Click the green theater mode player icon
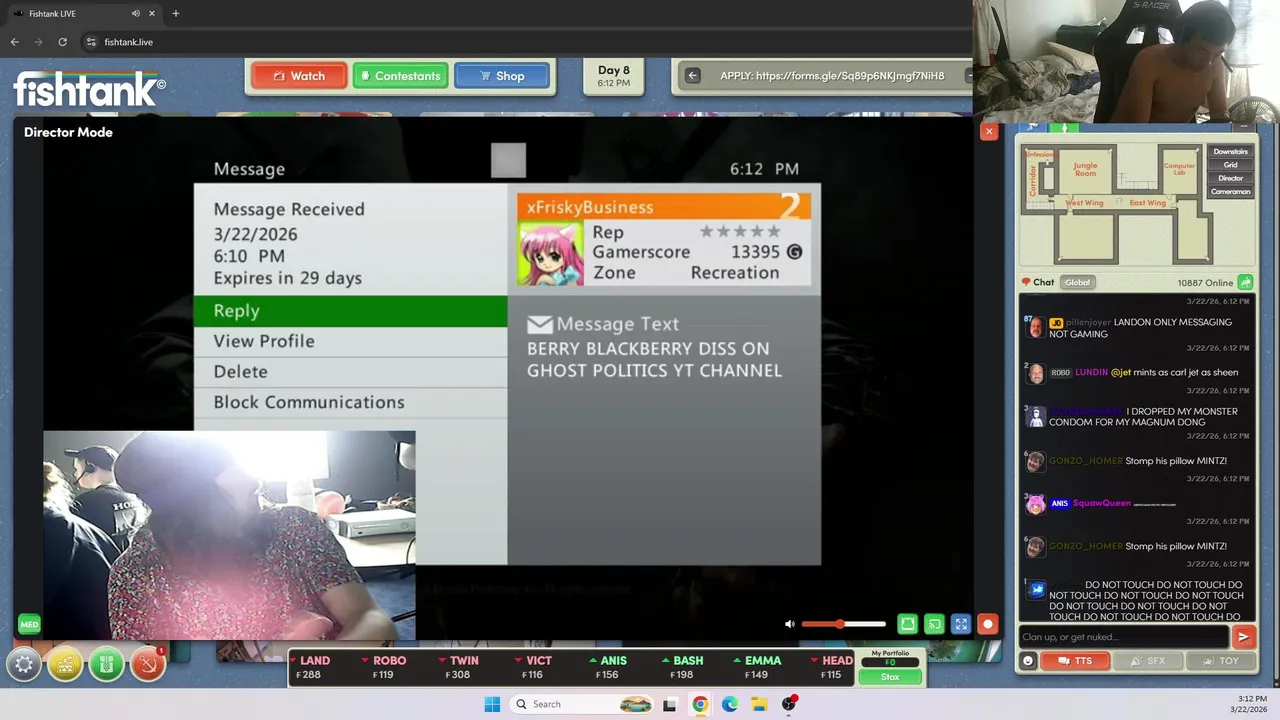Viewport: 1280px width, 720px height. click(x=907, y=624)
